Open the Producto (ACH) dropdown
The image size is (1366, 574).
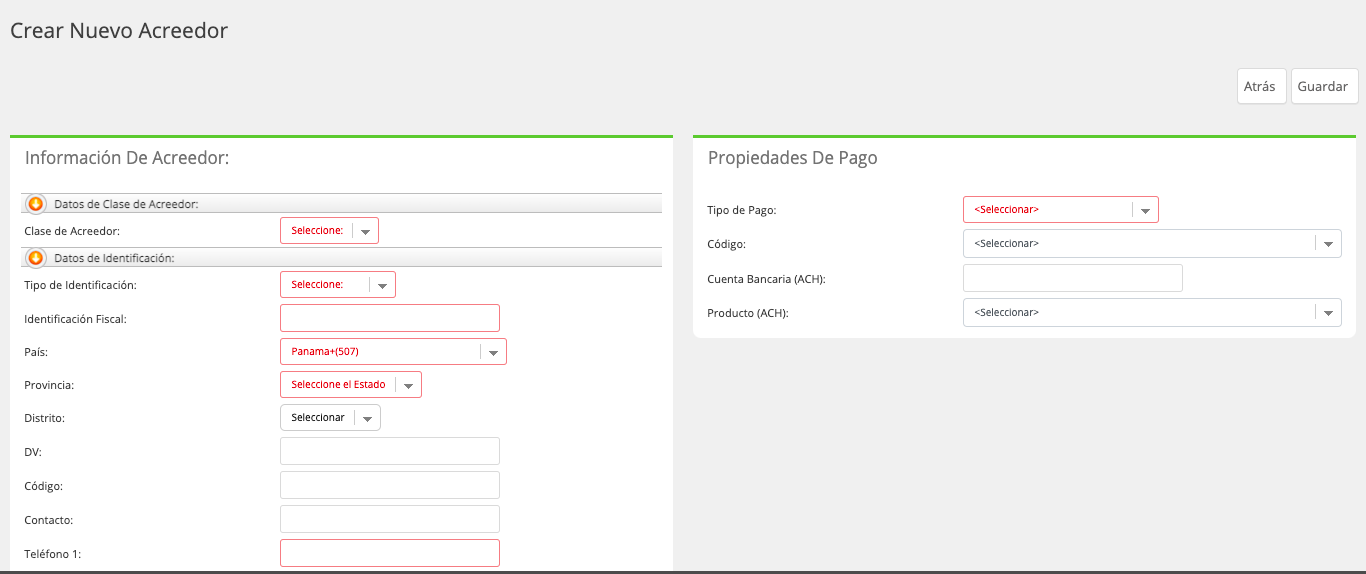(1152, 313)
